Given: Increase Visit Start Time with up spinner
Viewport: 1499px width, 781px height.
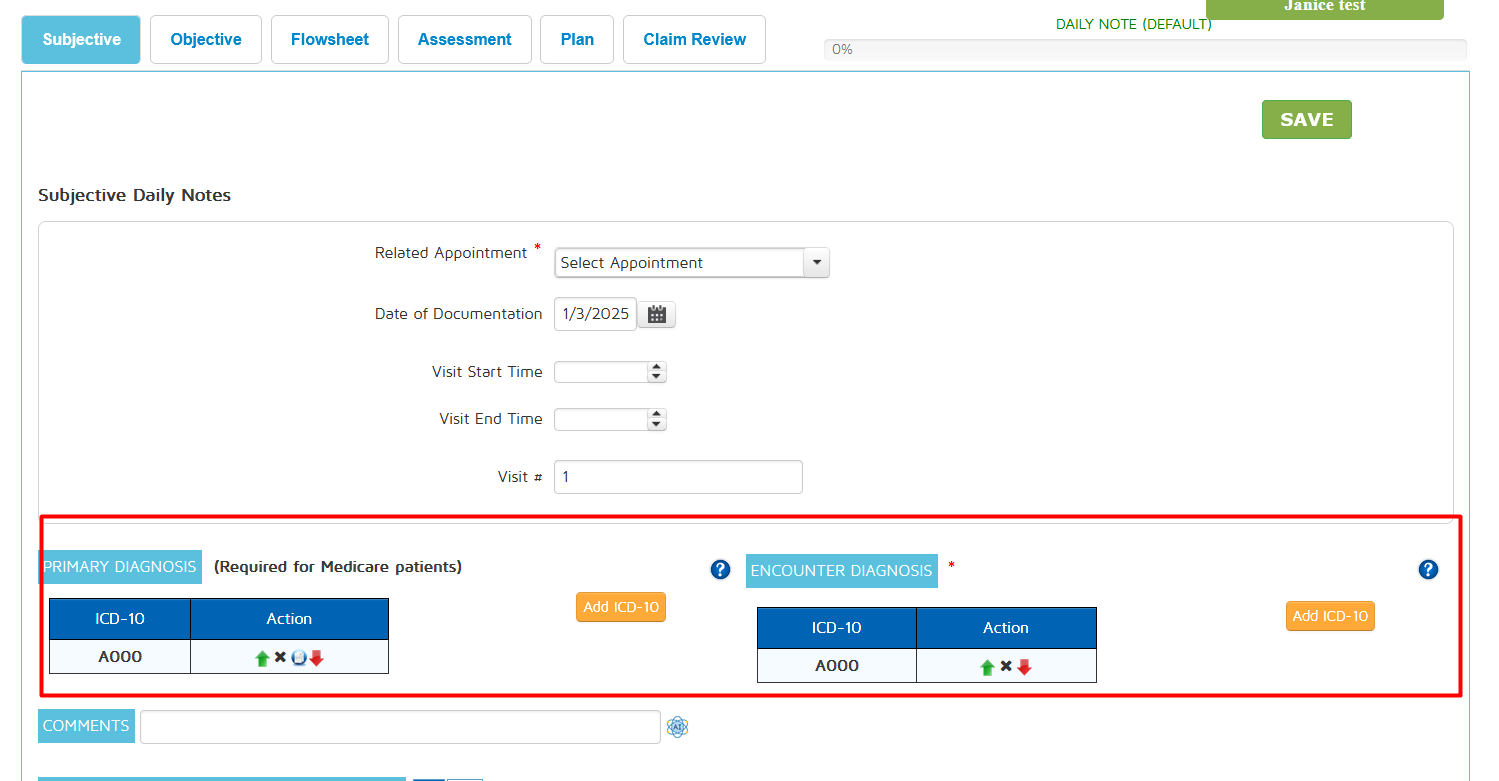Looking at the screenshot, I should 656,367.
